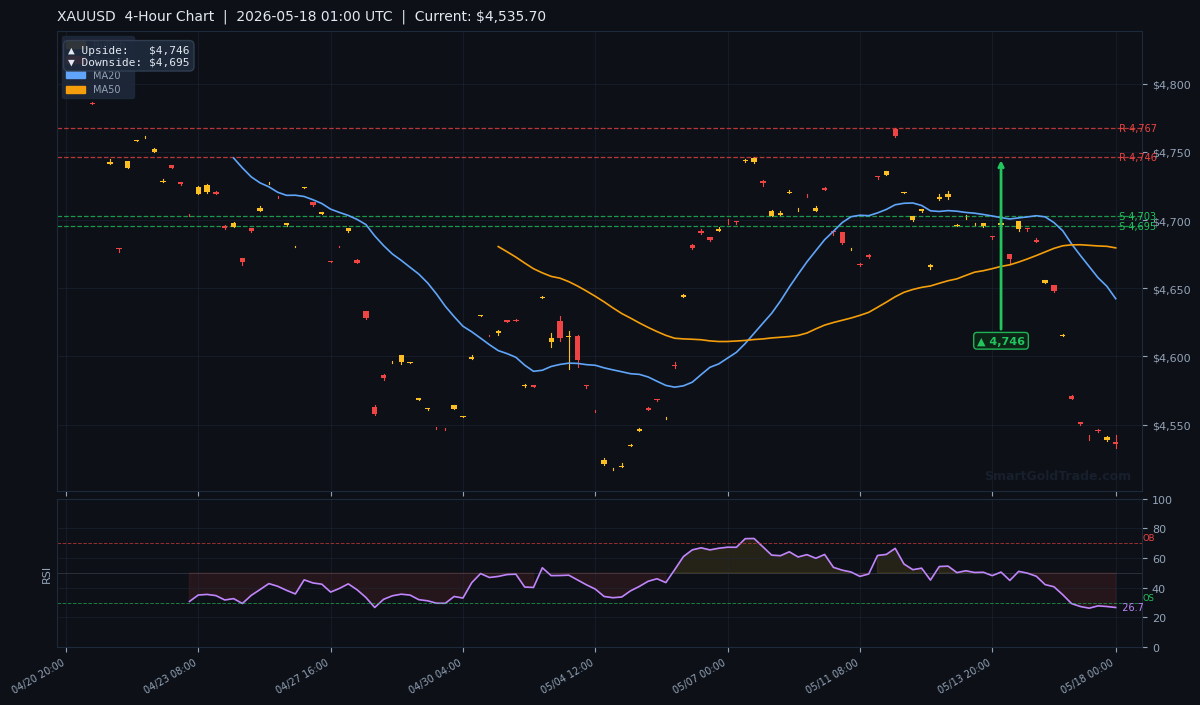Click the 04/30 04:00 date label
This screenshot has width=1200, height=705.
(435, 677)
